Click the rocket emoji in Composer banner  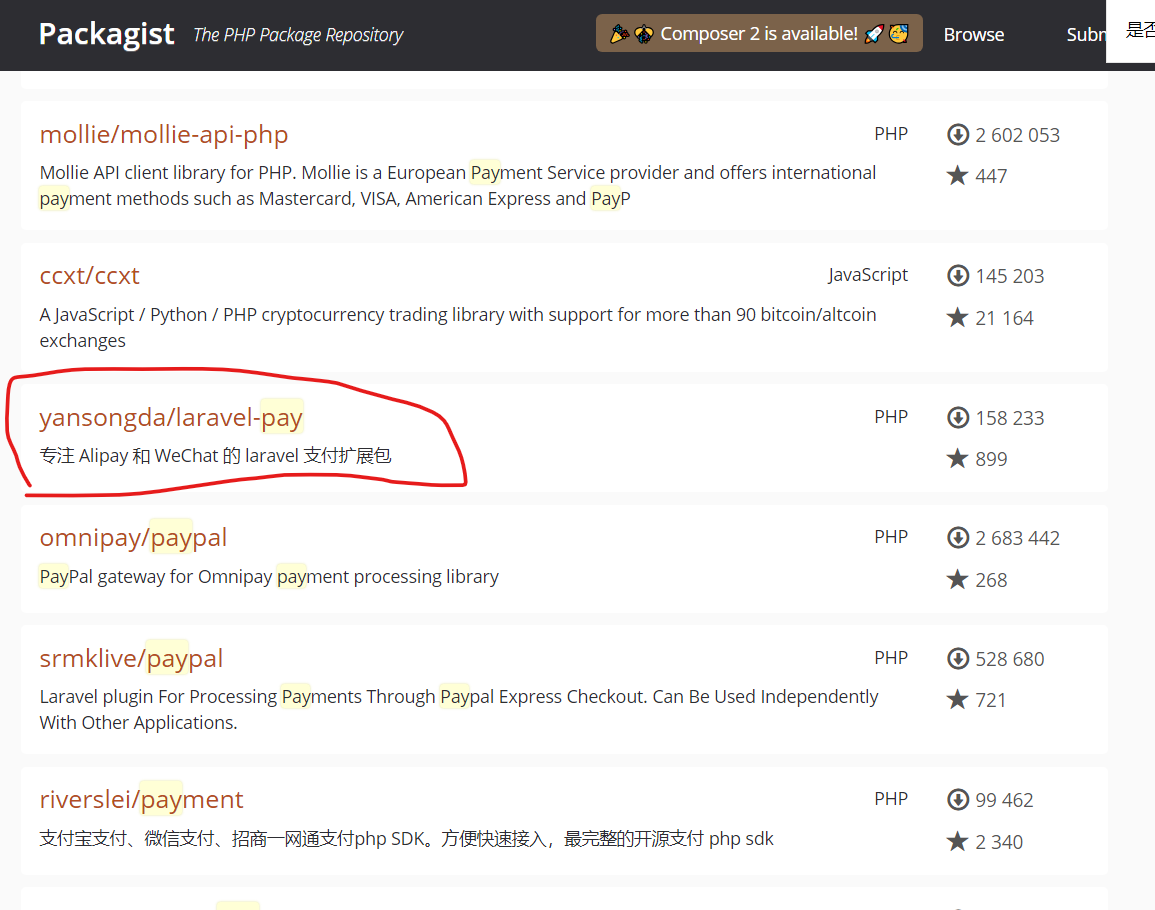[874, 34]
